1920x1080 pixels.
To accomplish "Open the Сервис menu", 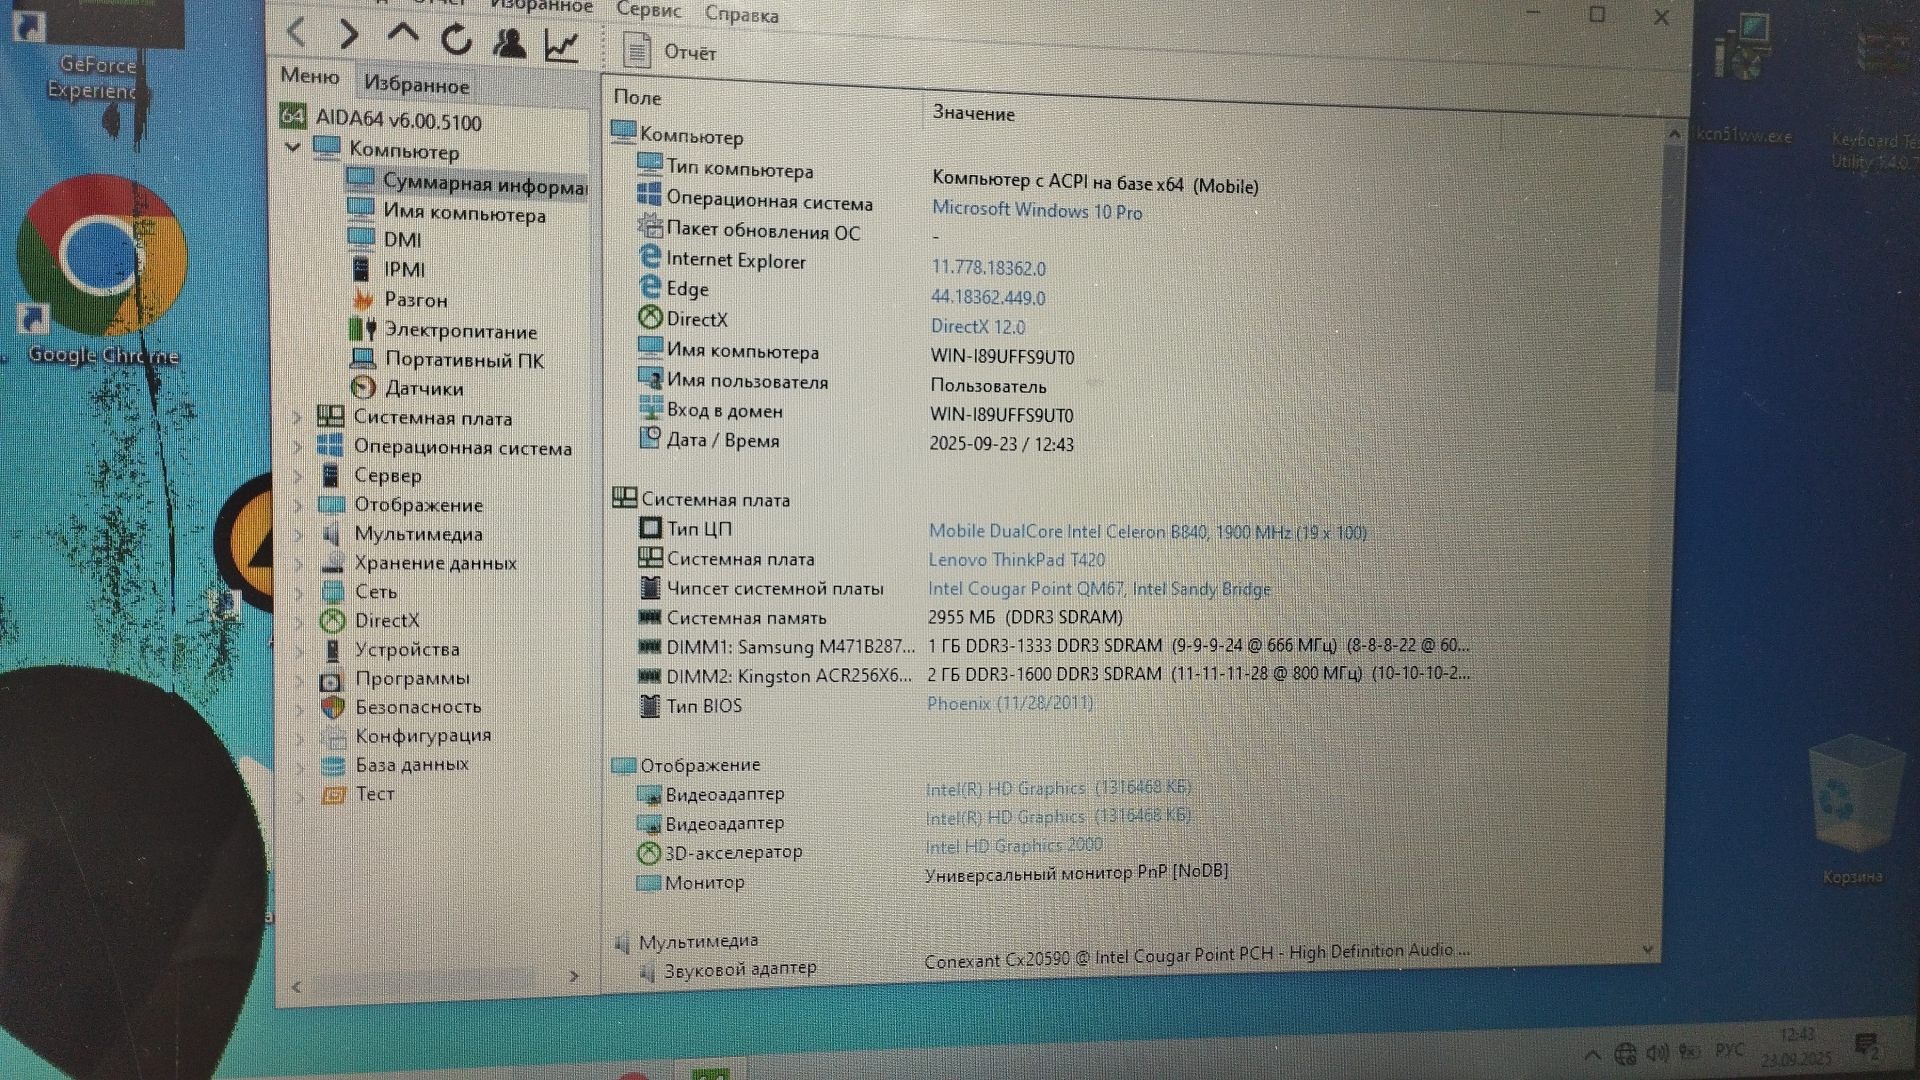I will point(648,10).
